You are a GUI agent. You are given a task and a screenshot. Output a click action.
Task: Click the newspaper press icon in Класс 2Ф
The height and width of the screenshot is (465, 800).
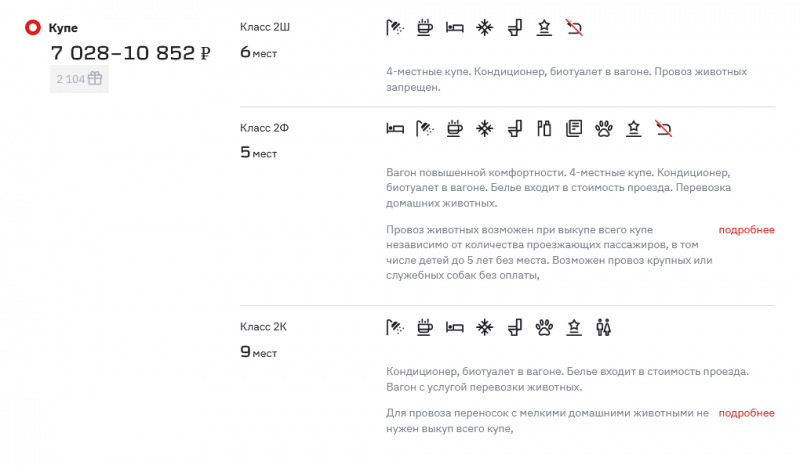coord(574,127)
